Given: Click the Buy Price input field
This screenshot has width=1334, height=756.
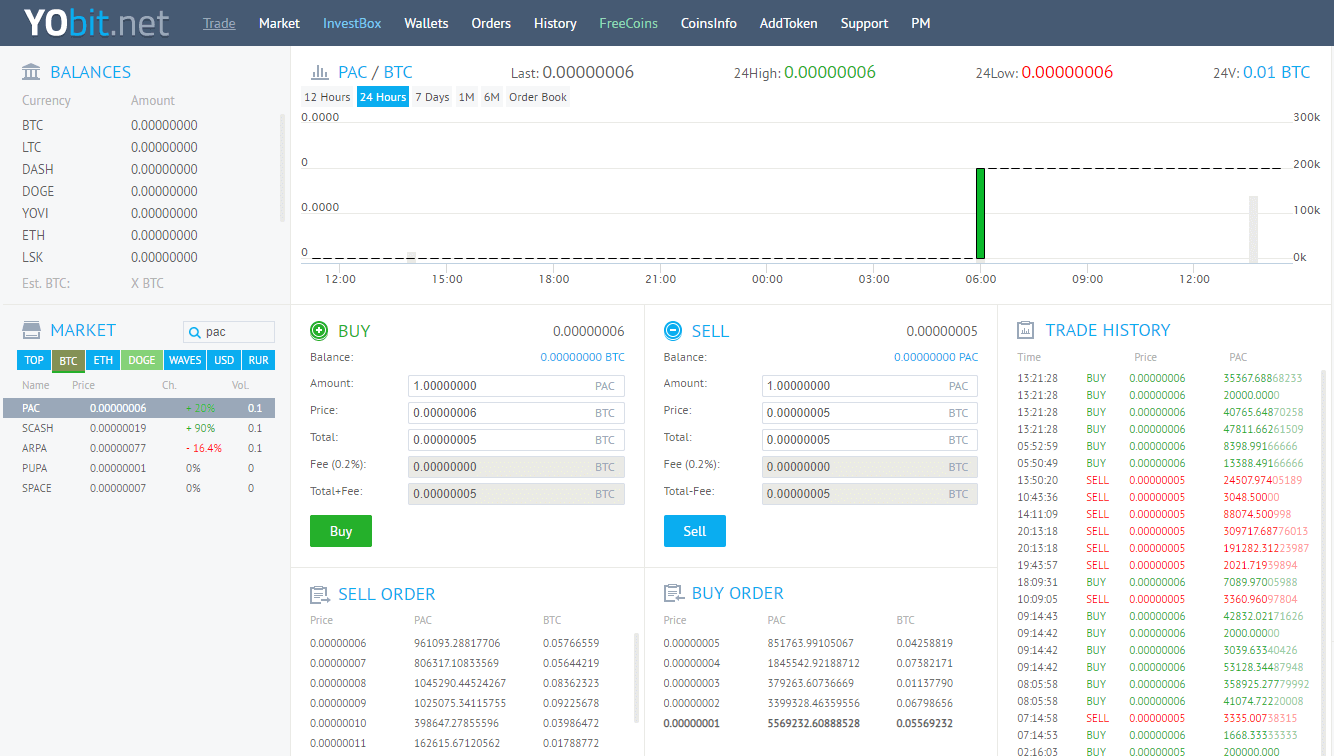Looking at the screenshot, I should [x=516, y=413].
